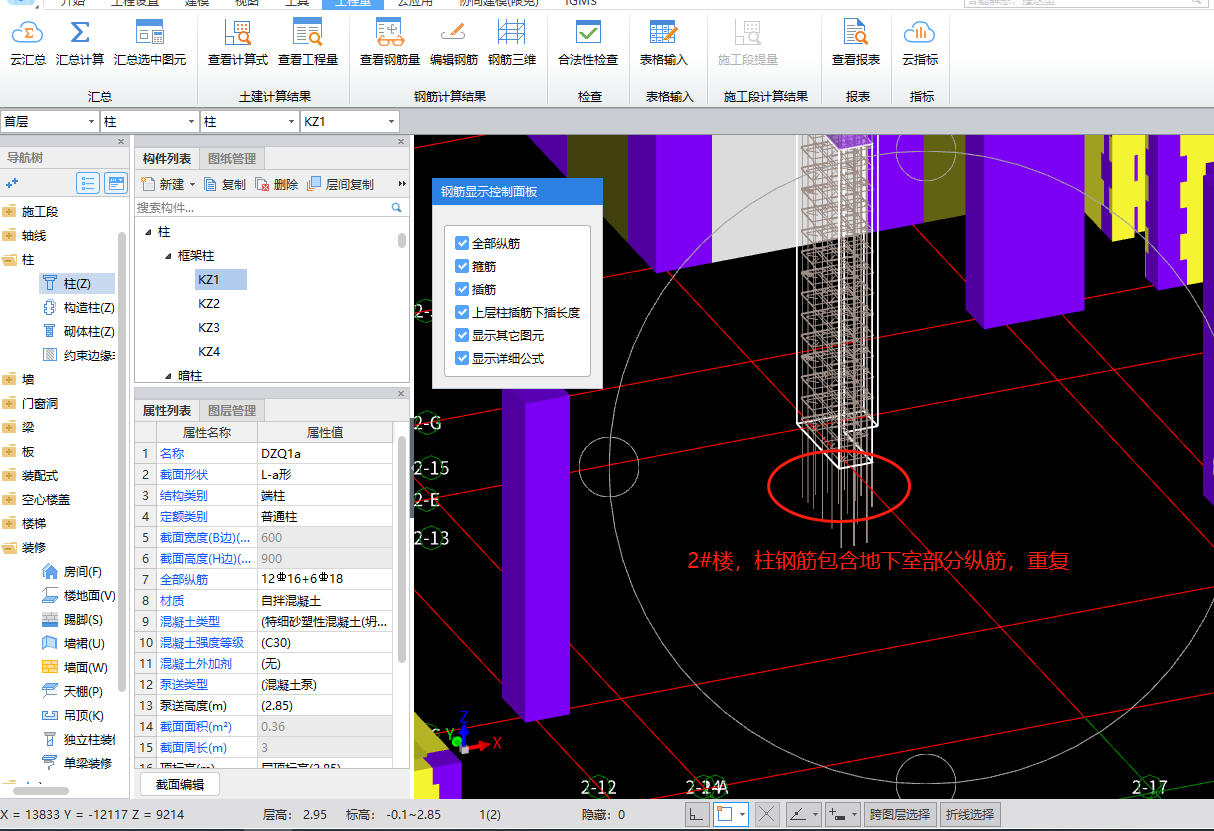1214x831 pixels.
Task: Collapse the 暗柱 tree node
Action: (168, 376)
